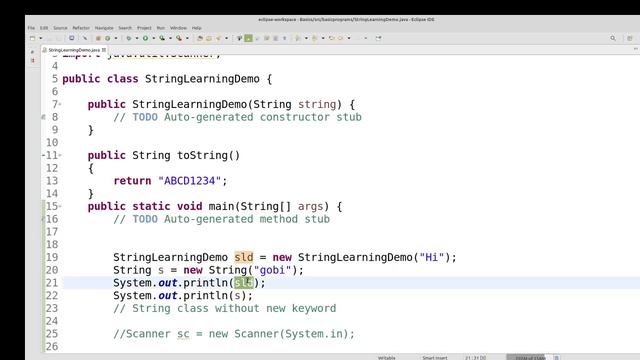
Task: Open the Navigate menu
Action: (104, 28)
